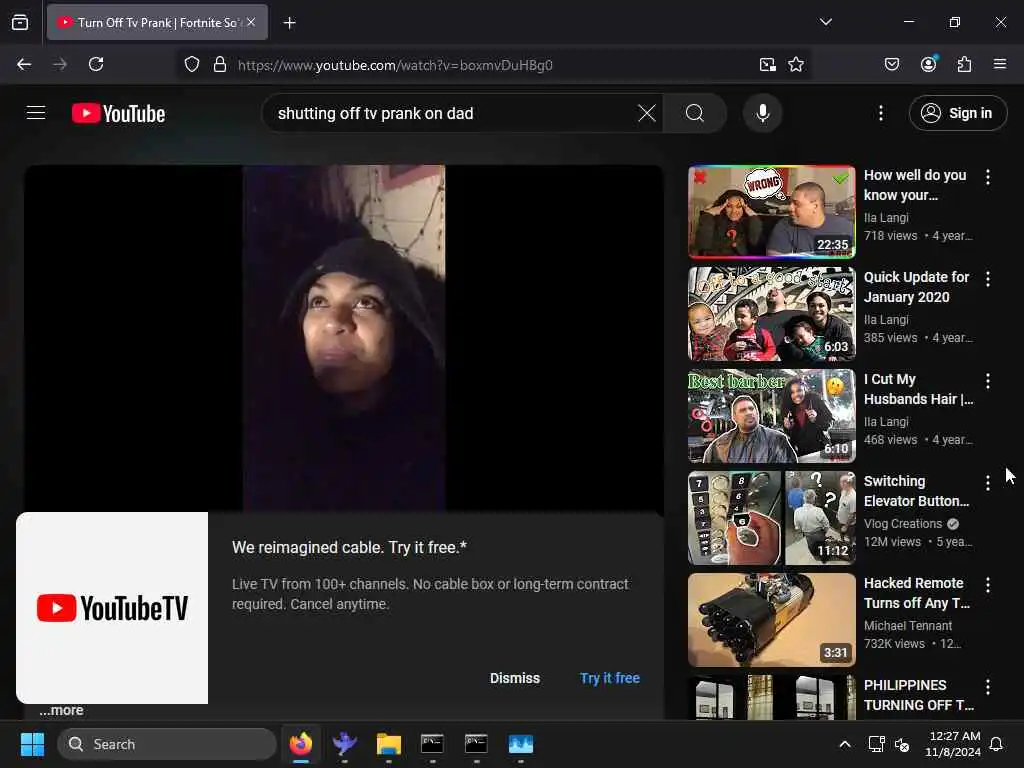Viewport: 1024px width, 768px height.
Task: Open the list all tabs dropdown
Action: [x=825, y=22]
